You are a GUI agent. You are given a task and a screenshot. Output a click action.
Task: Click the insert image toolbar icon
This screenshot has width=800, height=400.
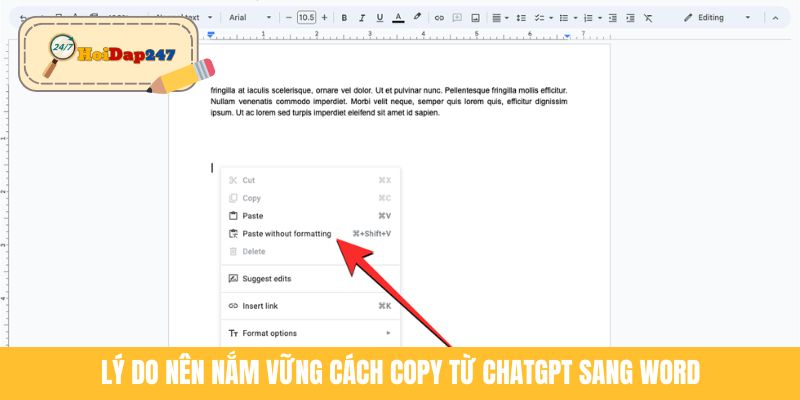[x=476, y=17]
